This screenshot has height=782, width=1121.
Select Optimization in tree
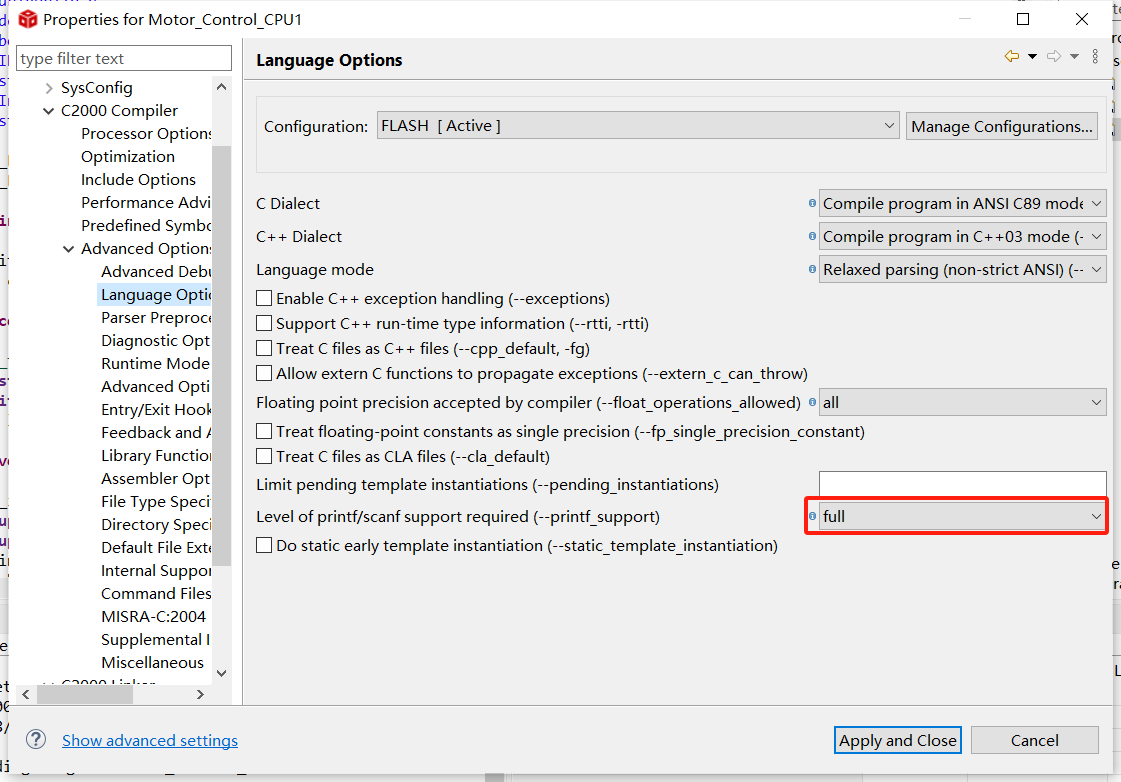(x=128, y=157)
